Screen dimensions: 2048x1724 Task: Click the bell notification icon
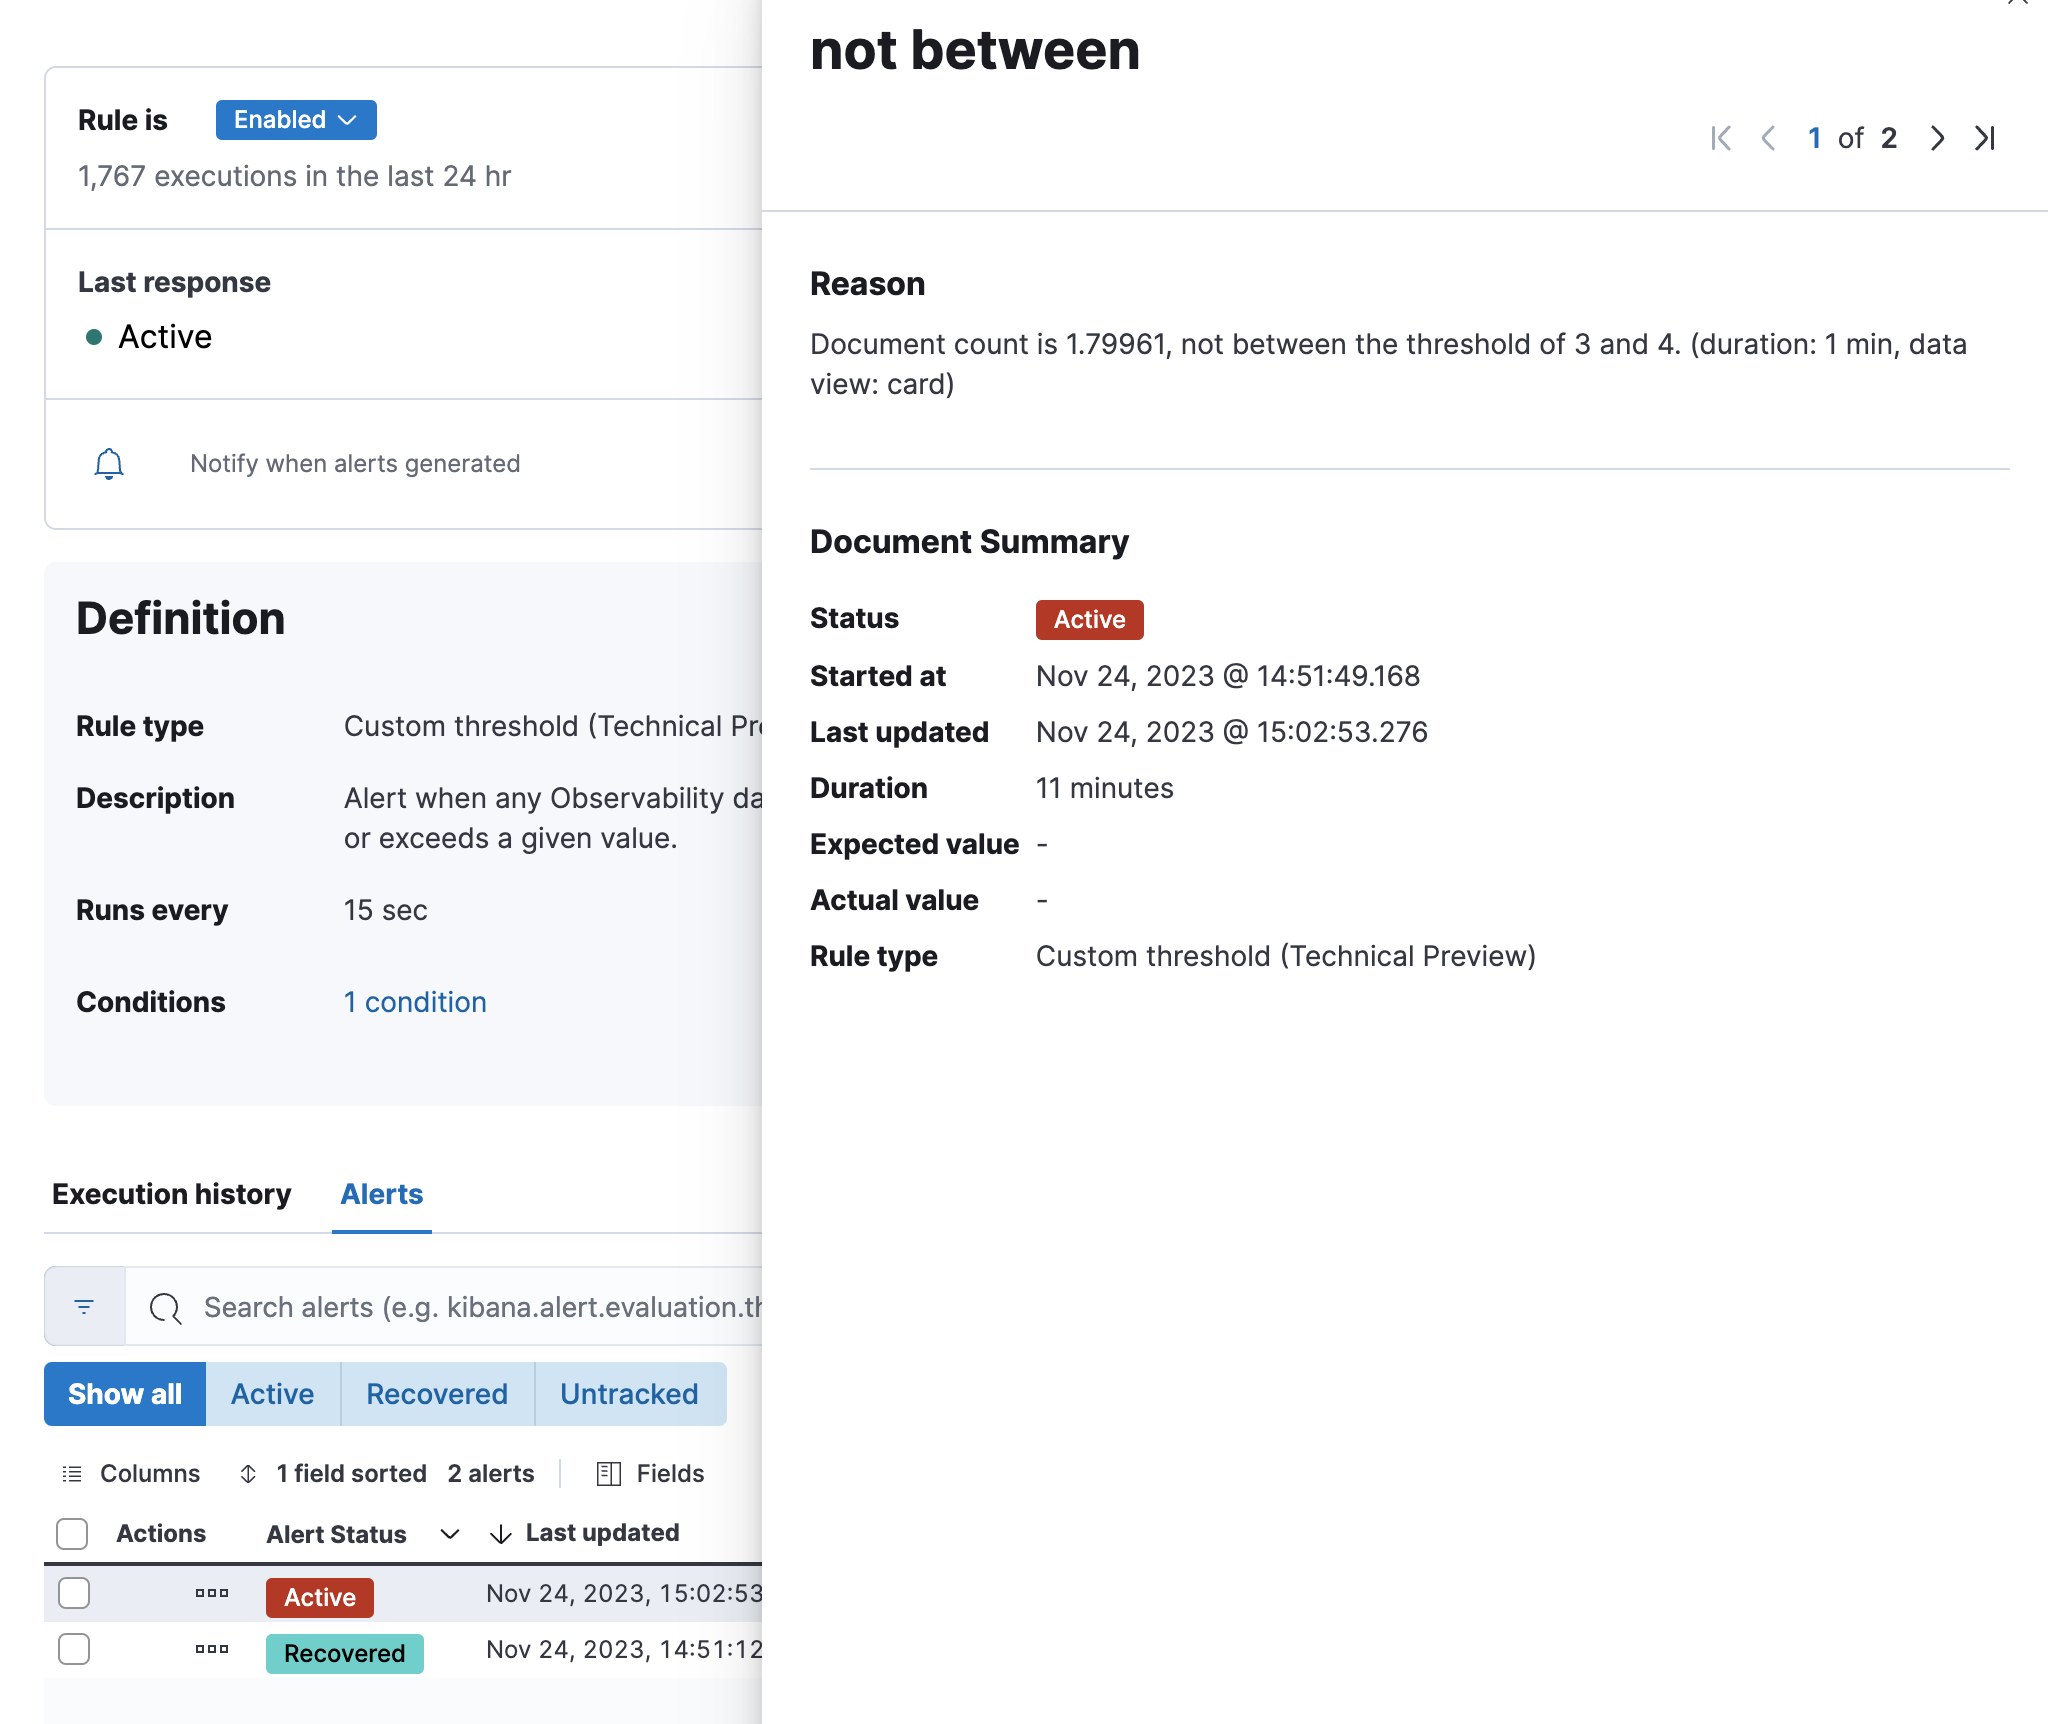108,463
